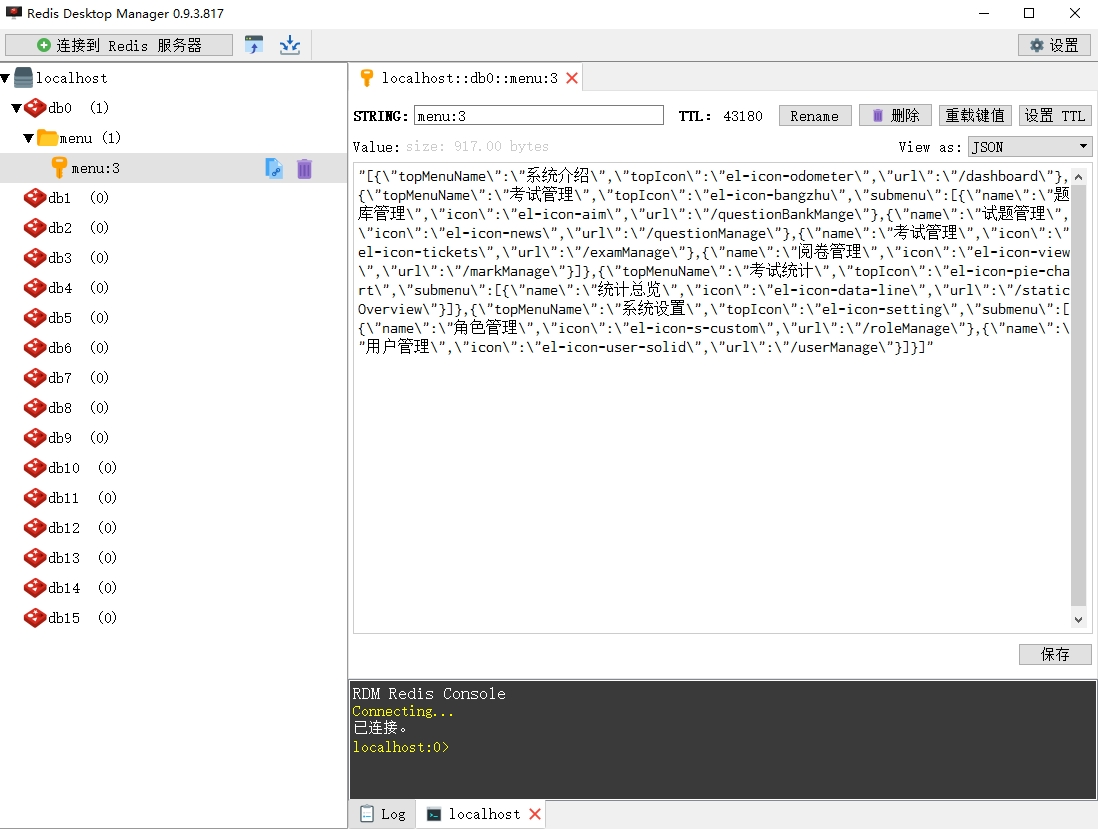
Task: Click the key name input field menu:3
Action: pyautogui.click(x=538, y=116)
